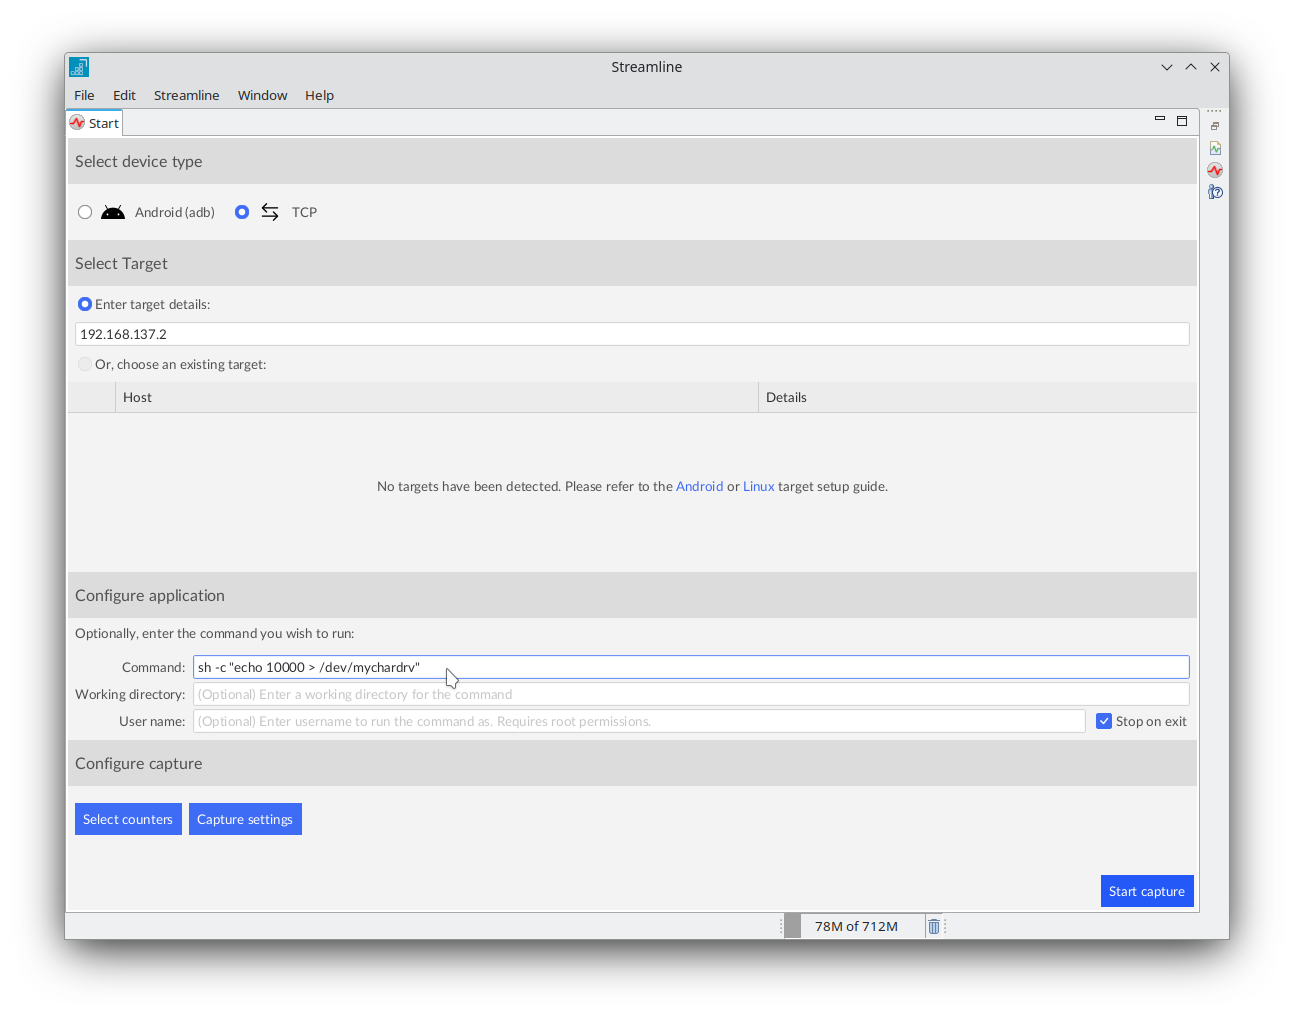Viewport: 1294px width, 1016px height.
Task: Open a capture file from the right sidebar
Action: (1214, 124)
